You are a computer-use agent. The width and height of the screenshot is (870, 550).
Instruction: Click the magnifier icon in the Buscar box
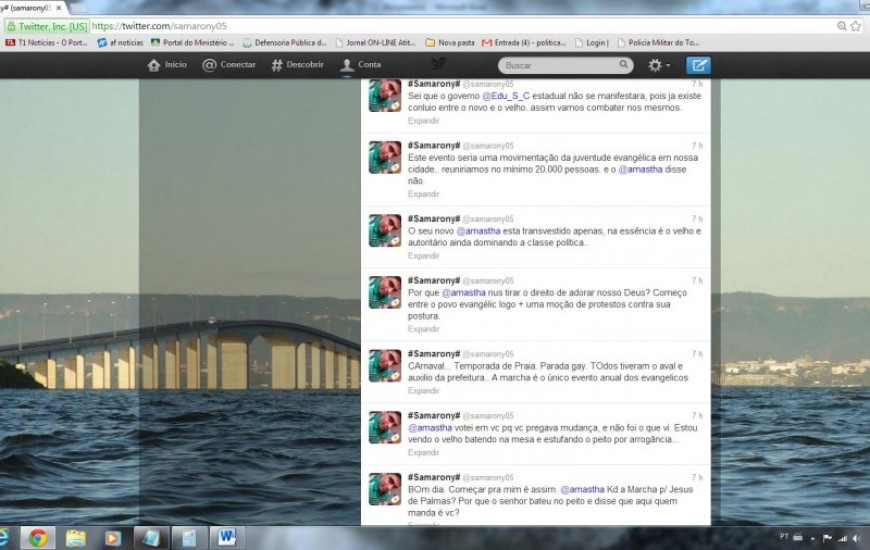tap(623, 65)
